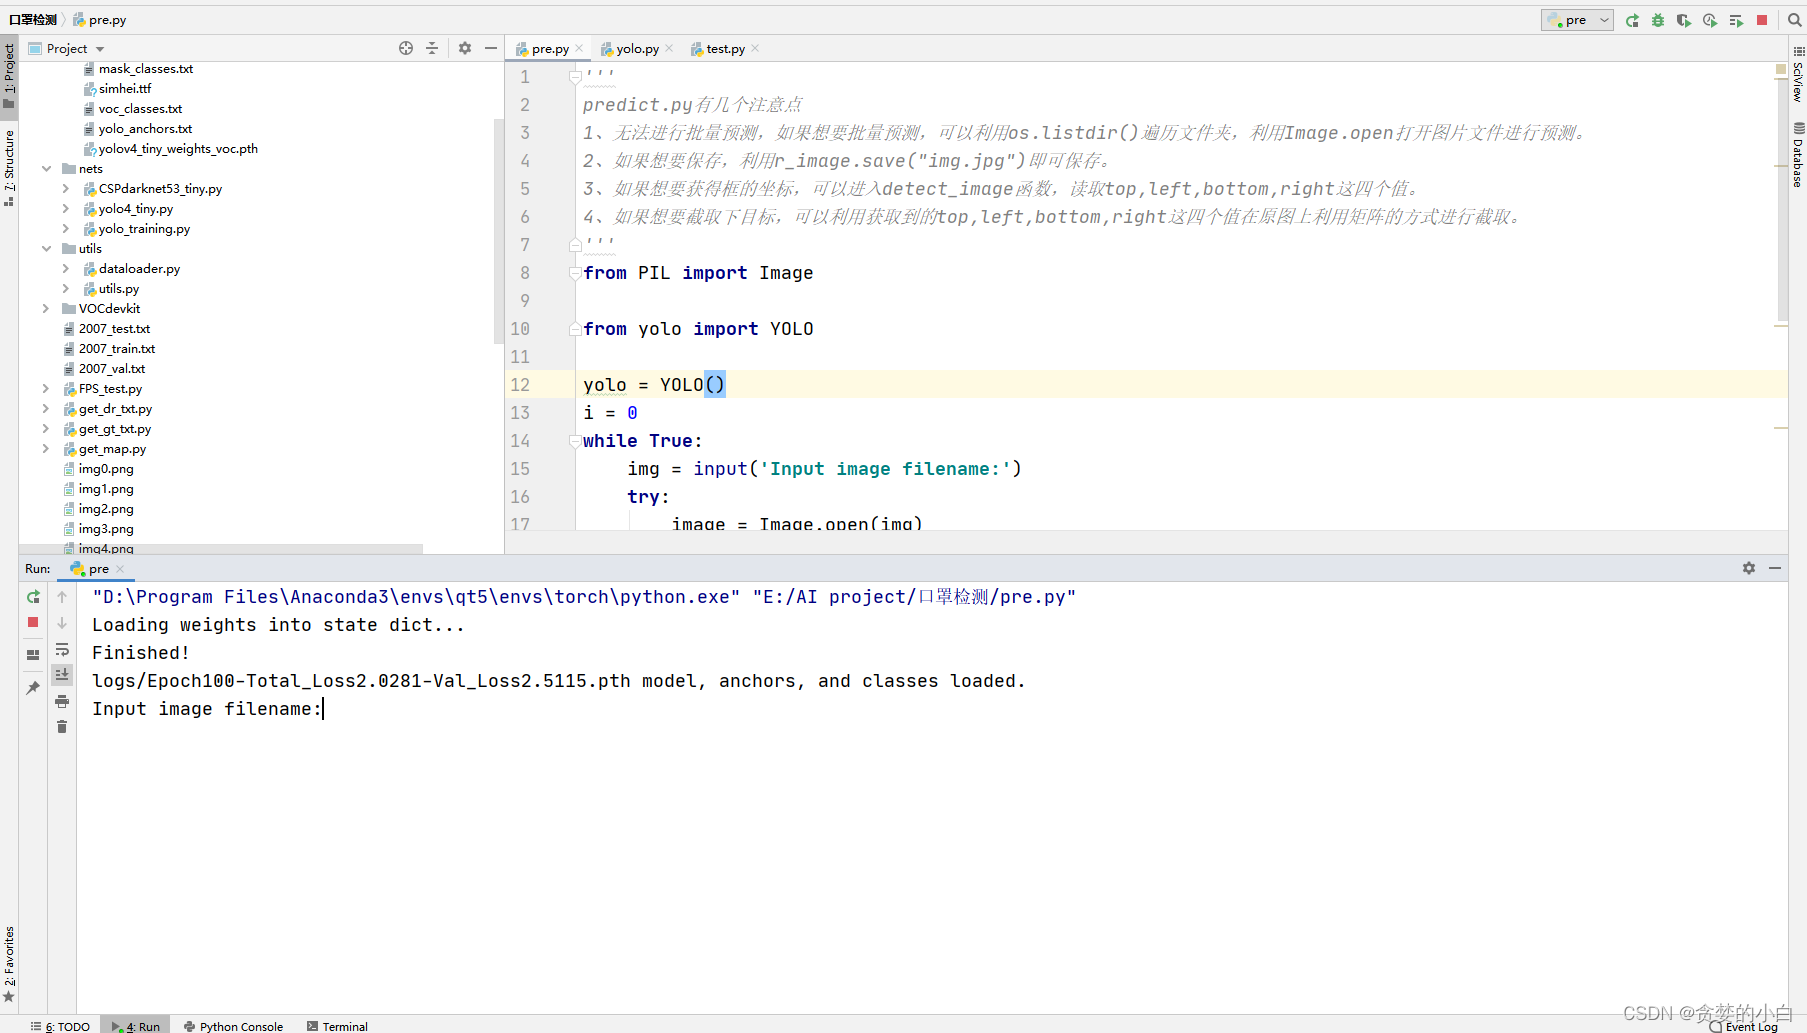Select 2007_train.txt in Project tree
The width and height of the screenshot is (1807, 1033).
click(x=117, y=349)
